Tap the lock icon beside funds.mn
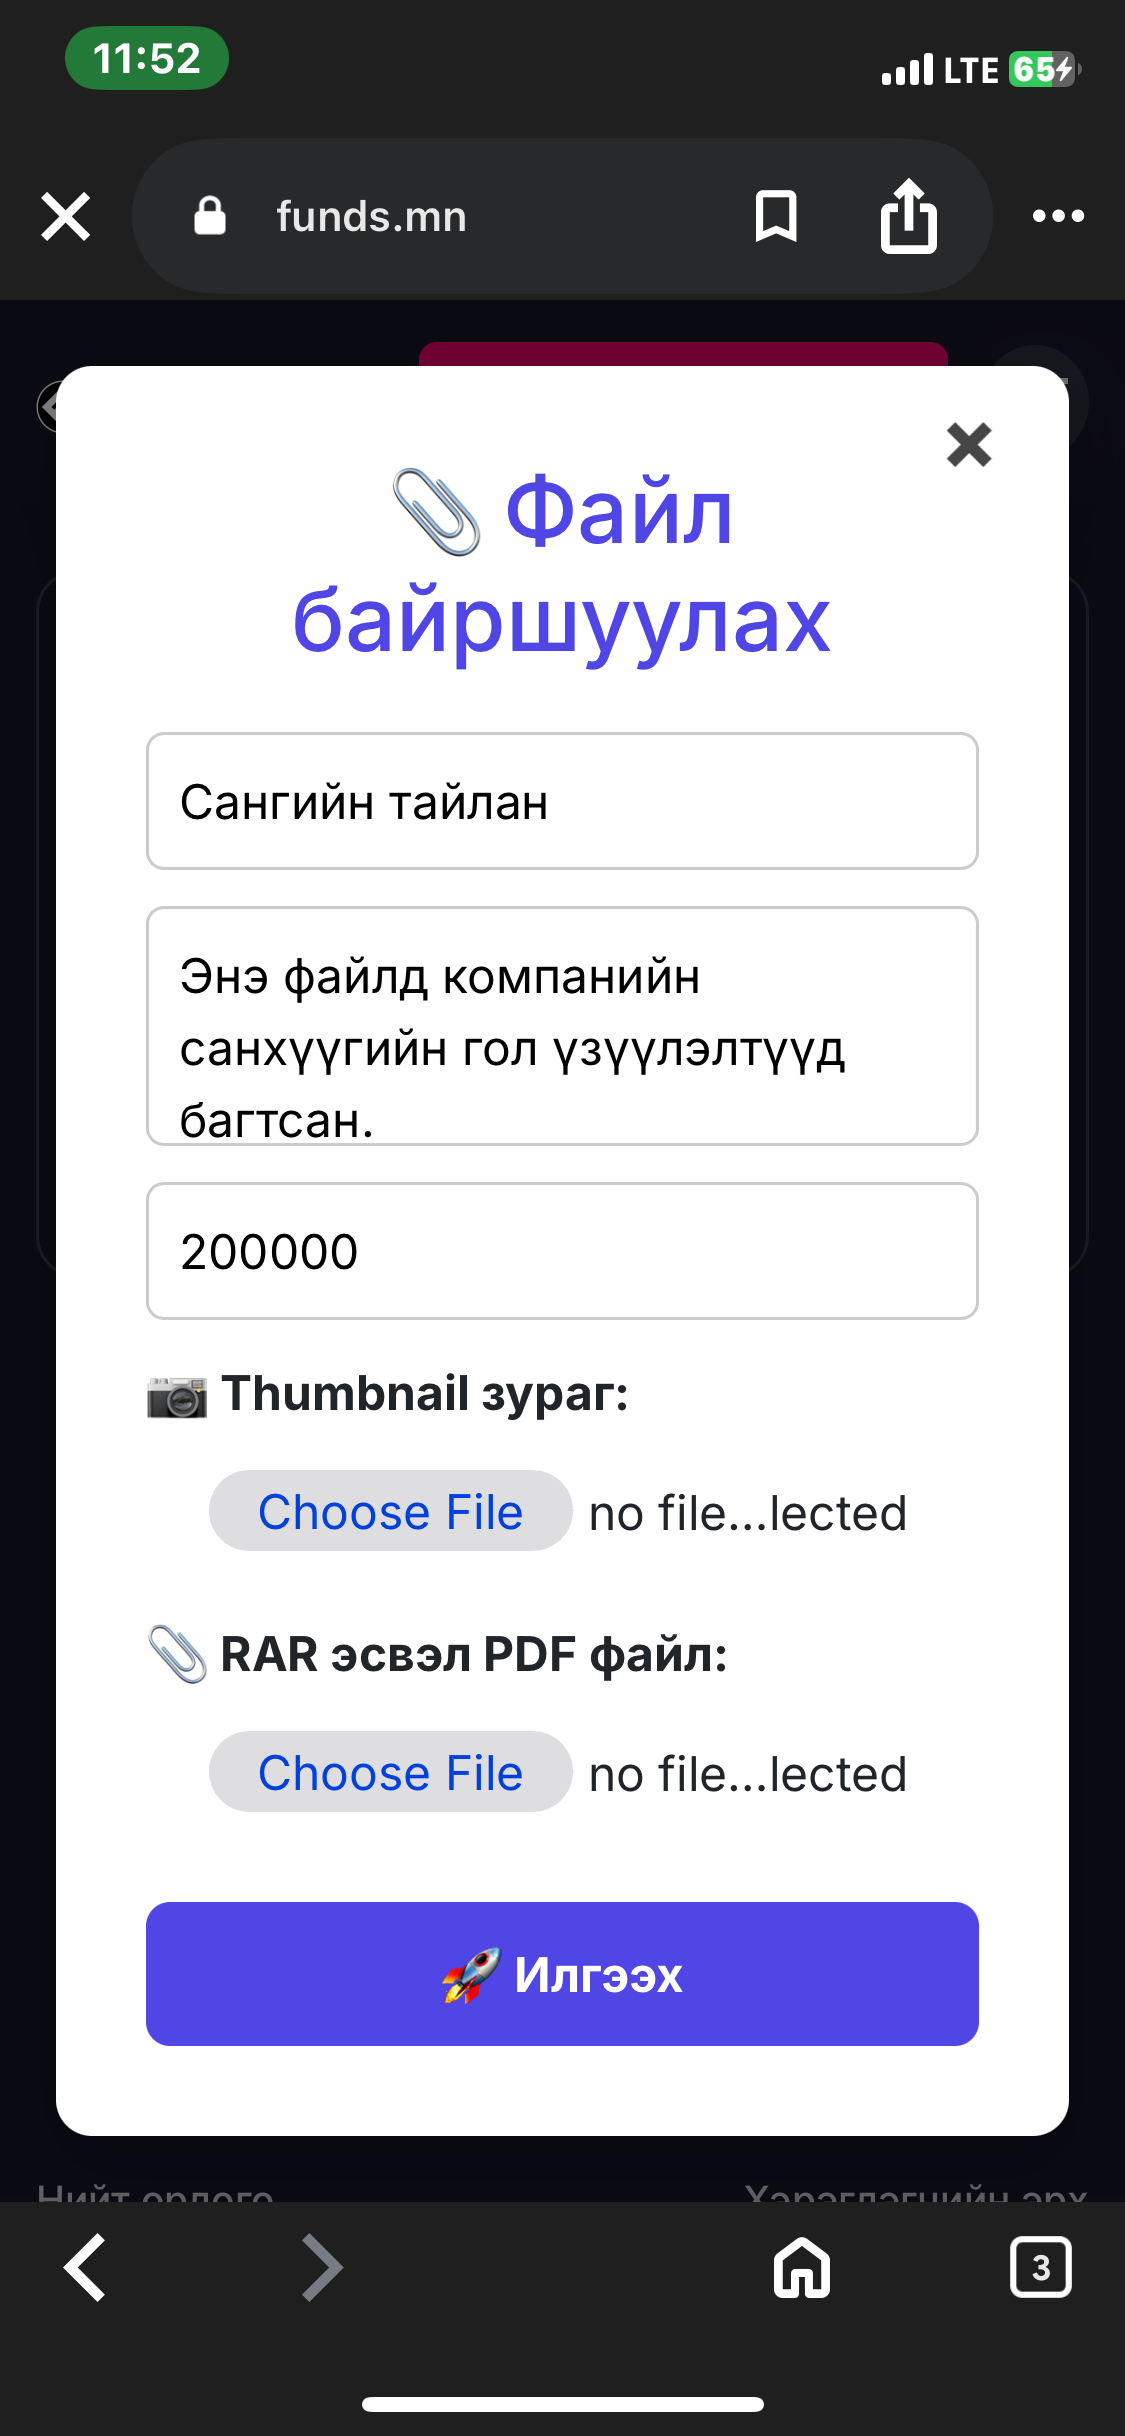 coord(210,216)
